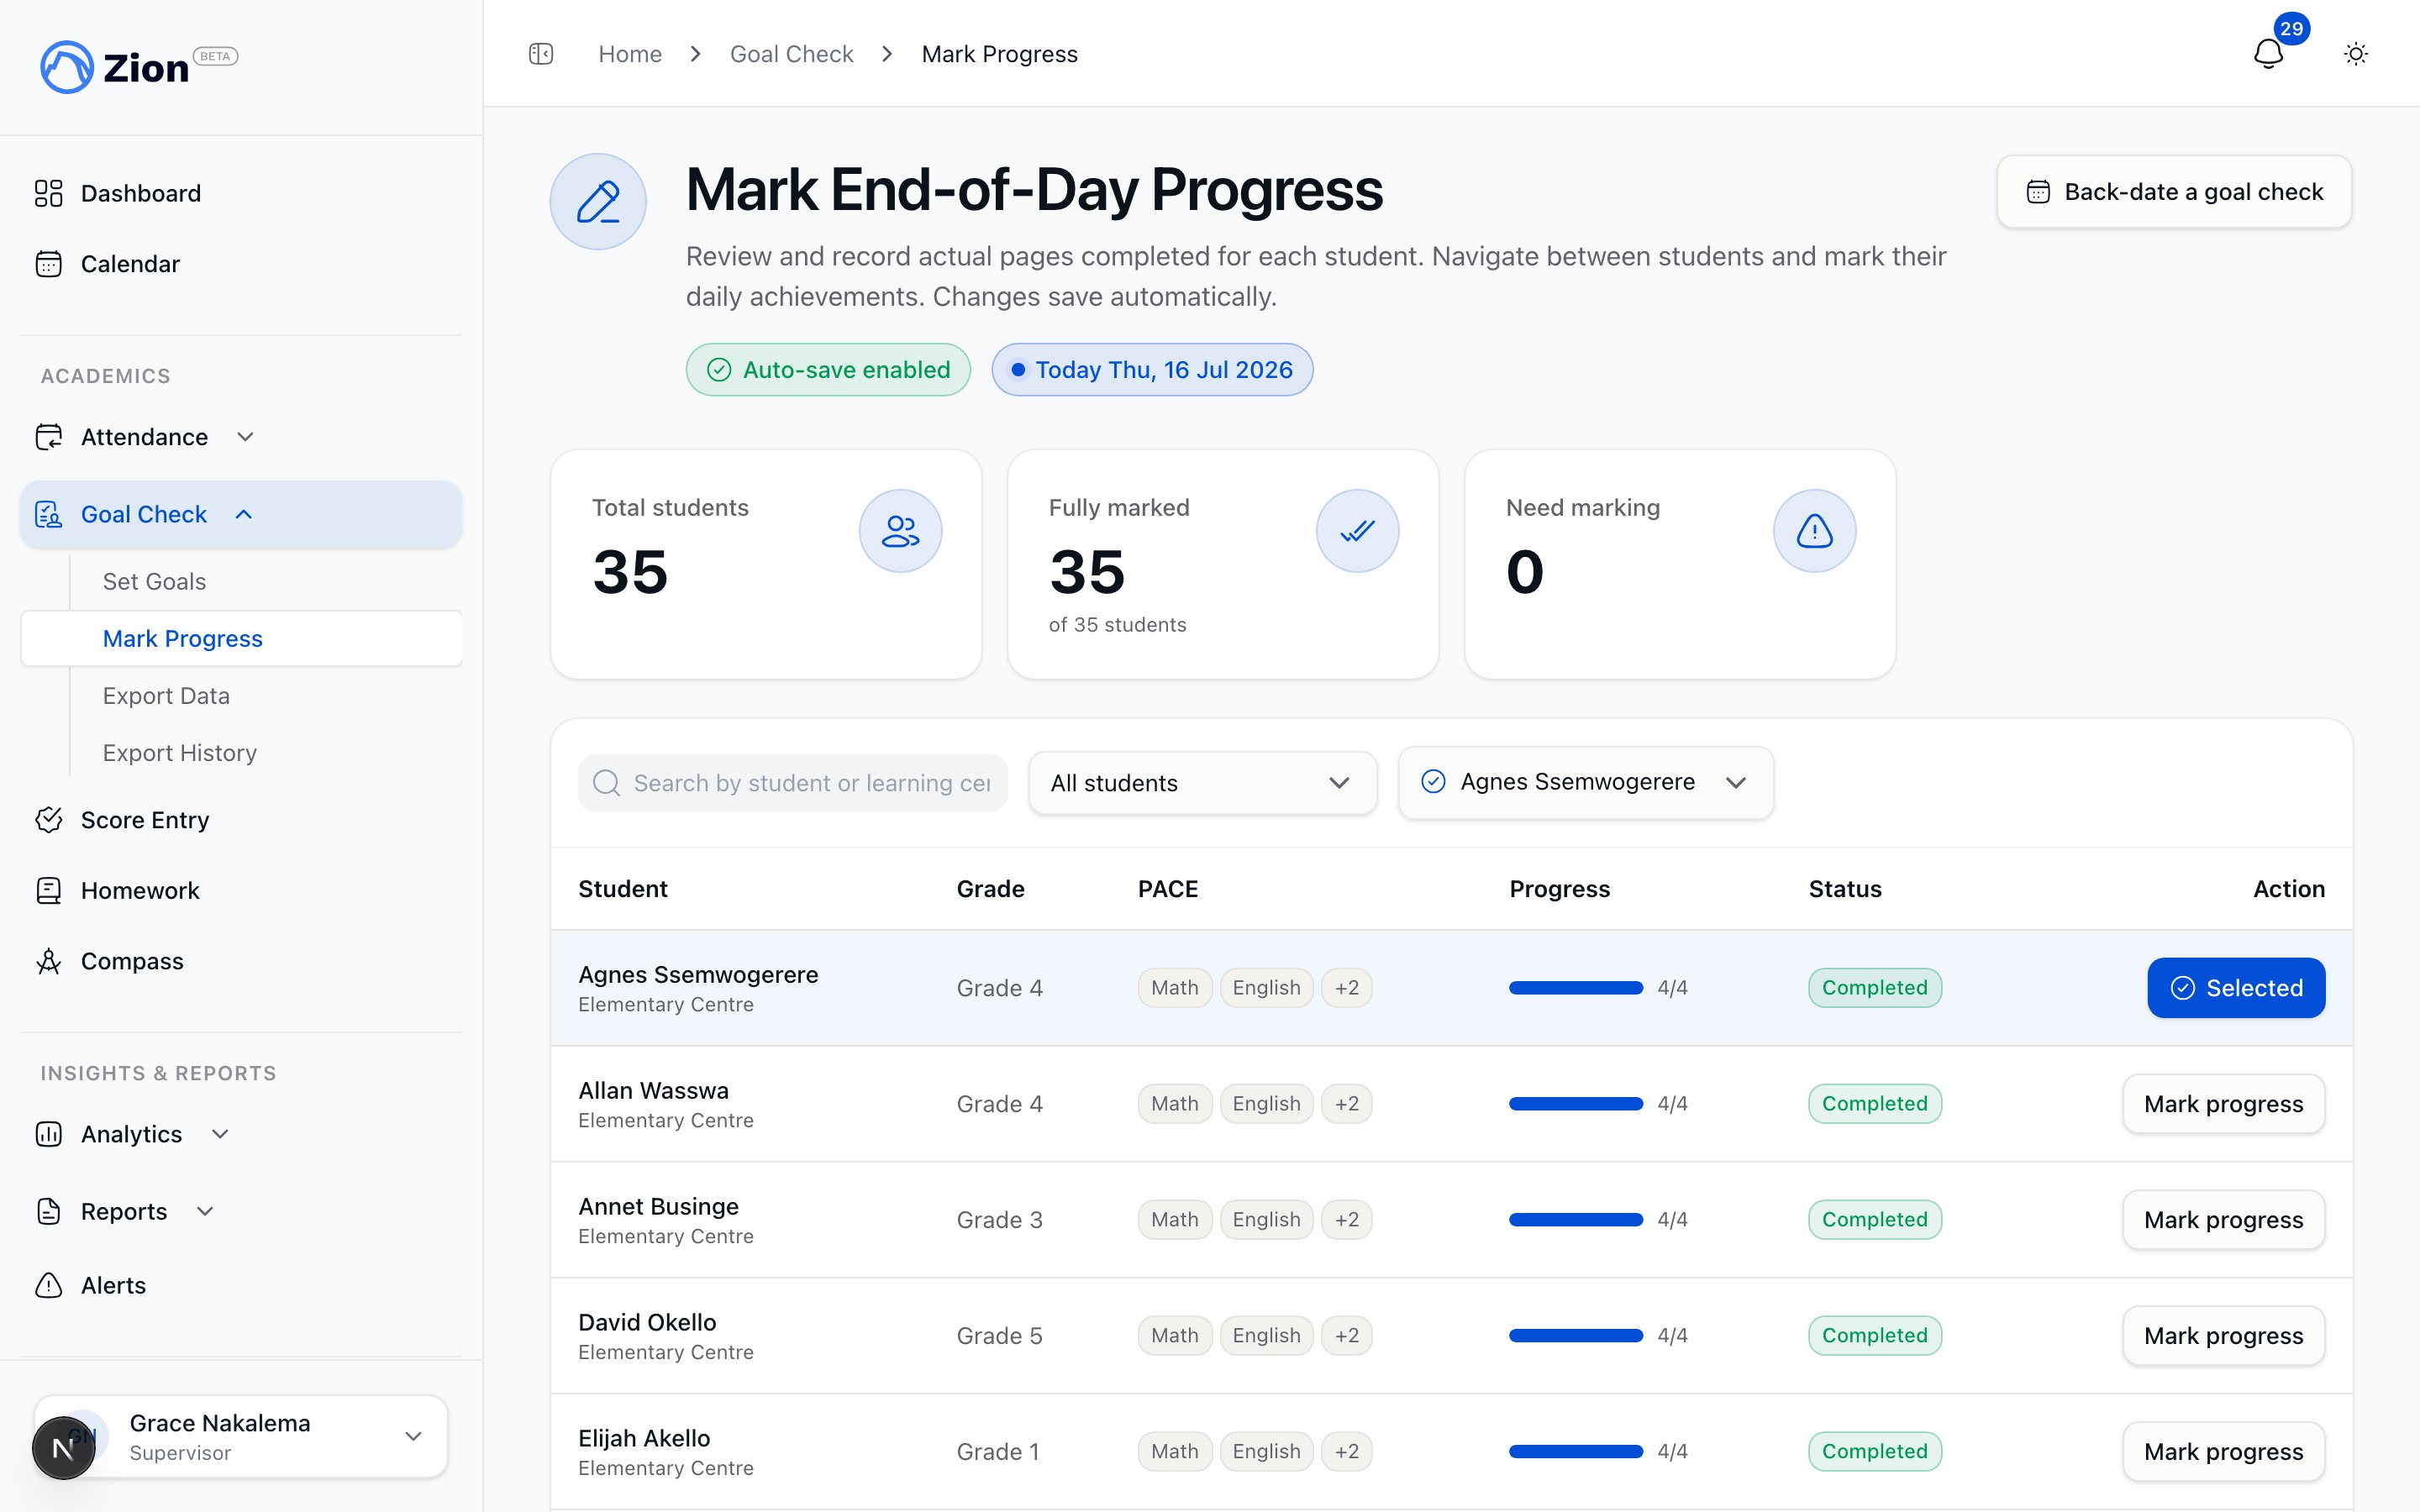
Task: Click the English chip for Elijah Akello
Action: click(x=1266, y=1452)
